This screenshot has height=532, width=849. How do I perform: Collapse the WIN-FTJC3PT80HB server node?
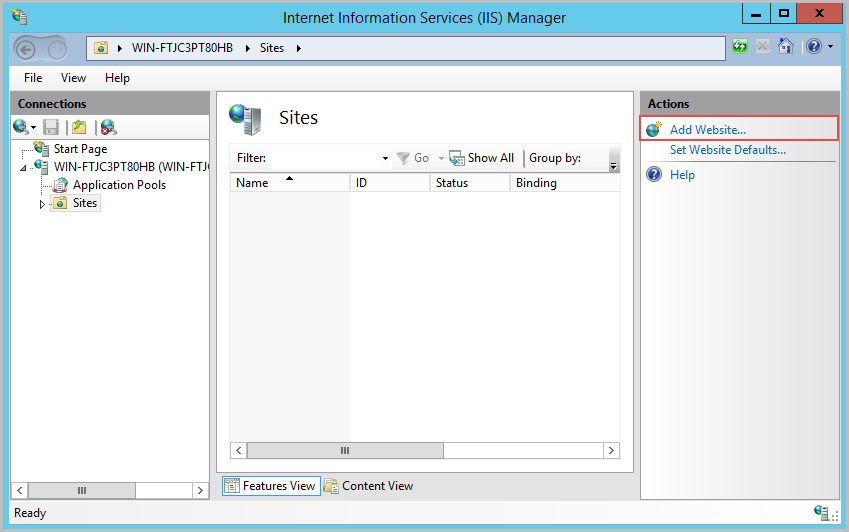24,168
